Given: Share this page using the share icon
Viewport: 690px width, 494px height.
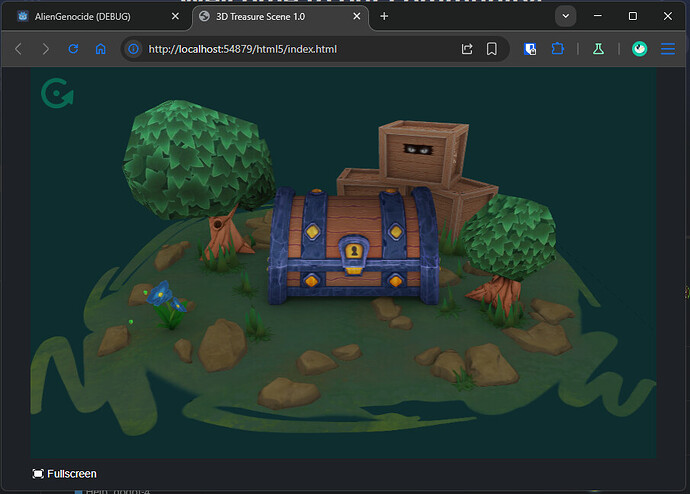Looking at the screenshot, I should tap(467, 49).
